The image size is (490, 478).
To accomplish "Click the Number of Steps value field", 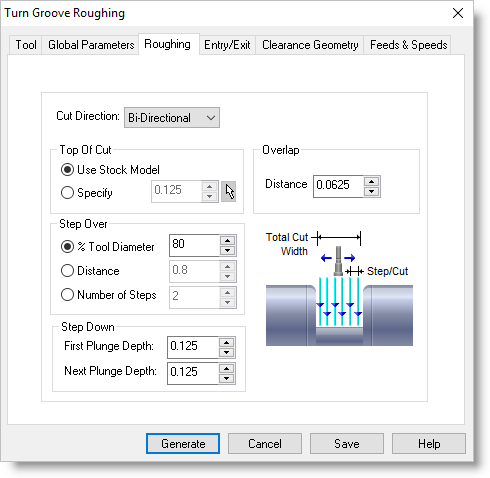I will [194, 297].
